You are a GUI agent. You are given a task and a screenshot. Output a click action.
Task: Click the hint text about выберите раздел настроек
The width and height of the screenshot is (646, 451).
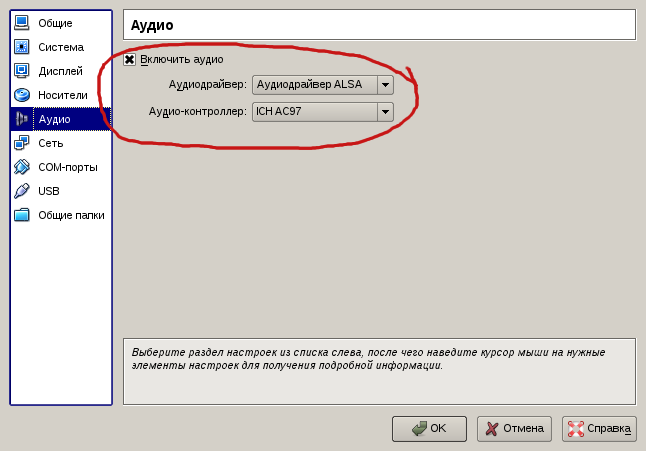click(x=368, y=359)
